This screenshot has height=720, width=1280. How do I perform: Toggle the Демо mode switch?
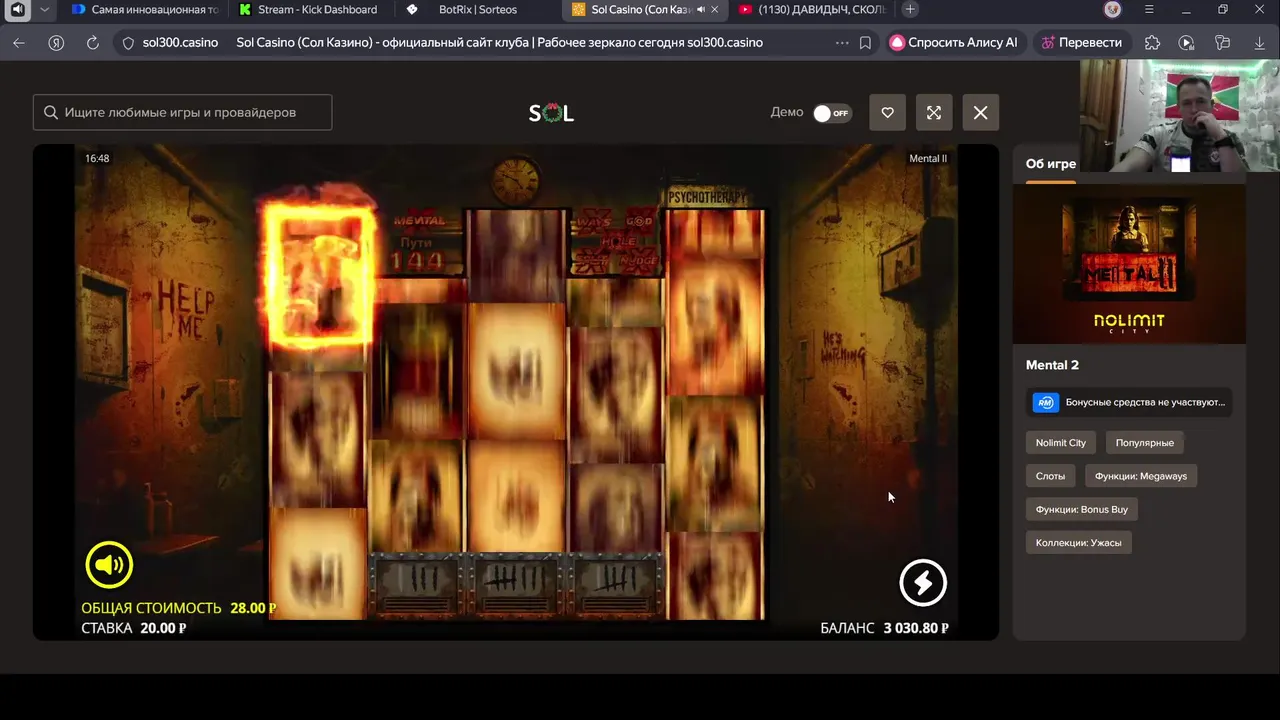pyautogui.click(x=832, y=113)
